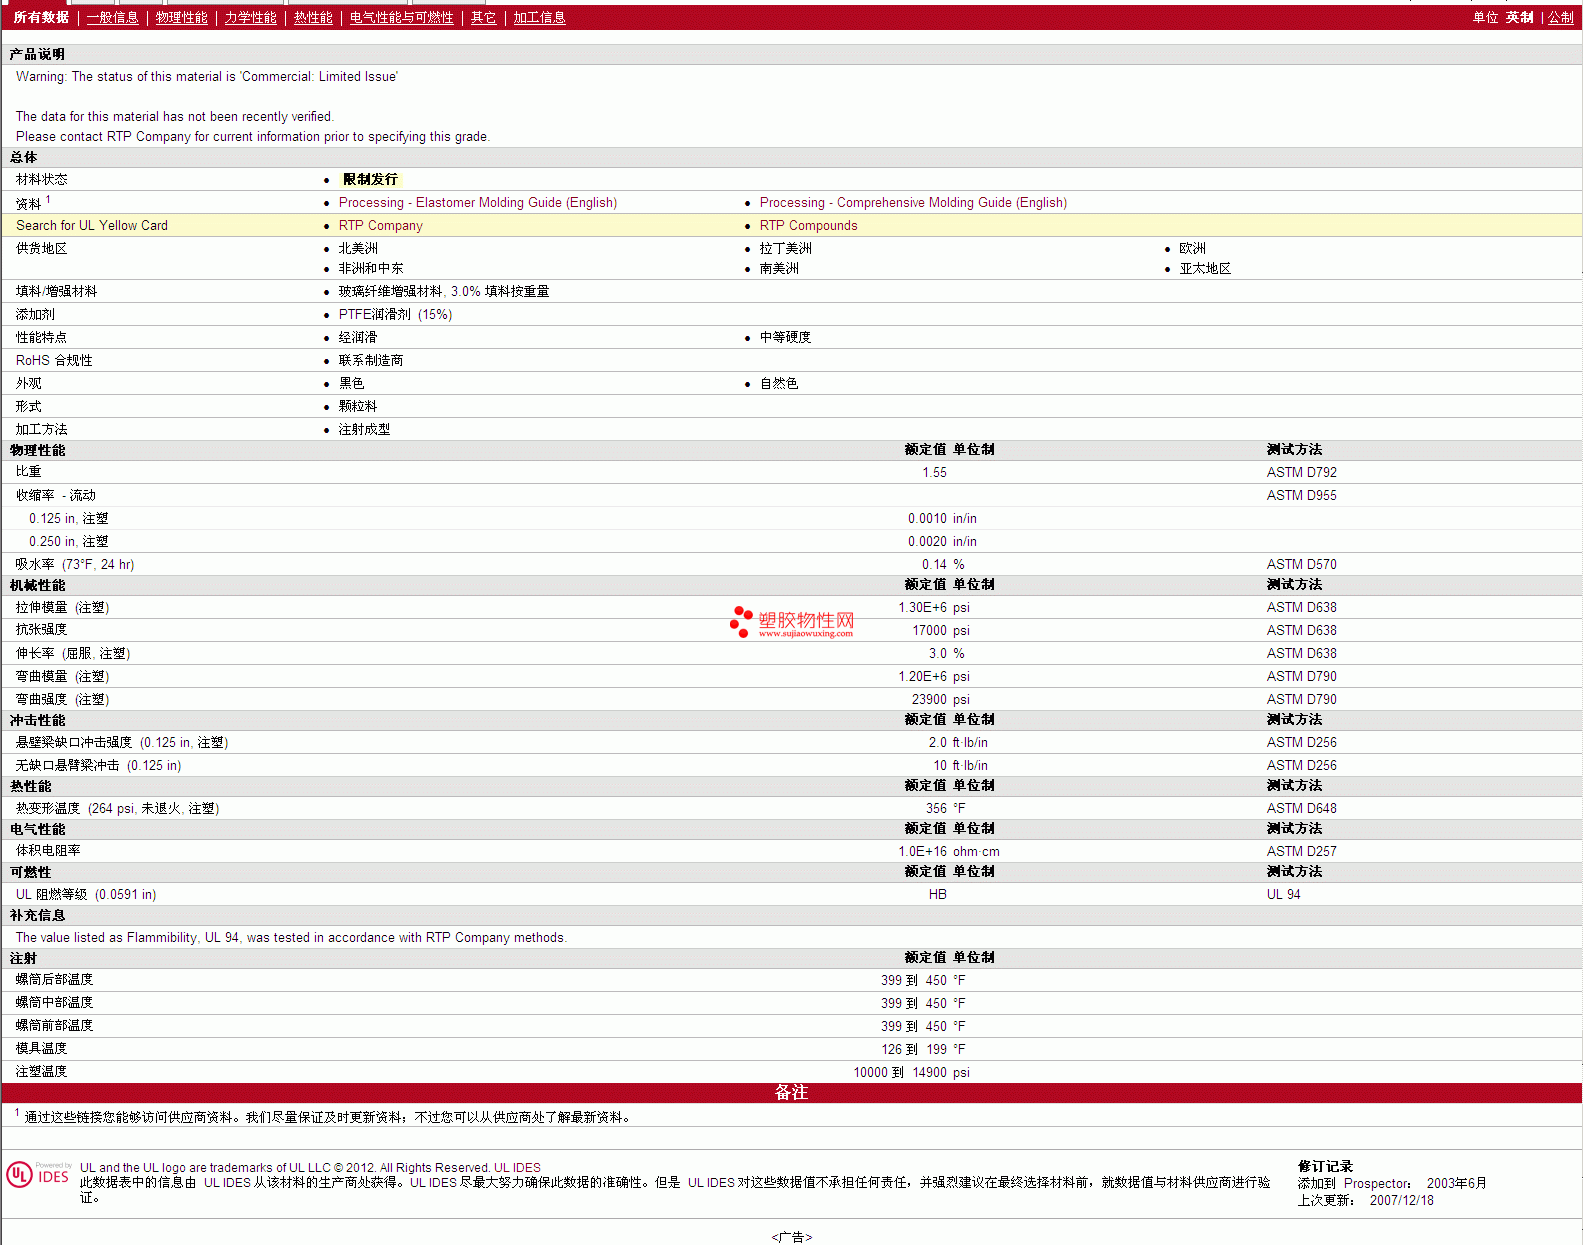Screen dimensions: 1583x1245
Task: Select 英制 units option
Action: (1519, 17)
